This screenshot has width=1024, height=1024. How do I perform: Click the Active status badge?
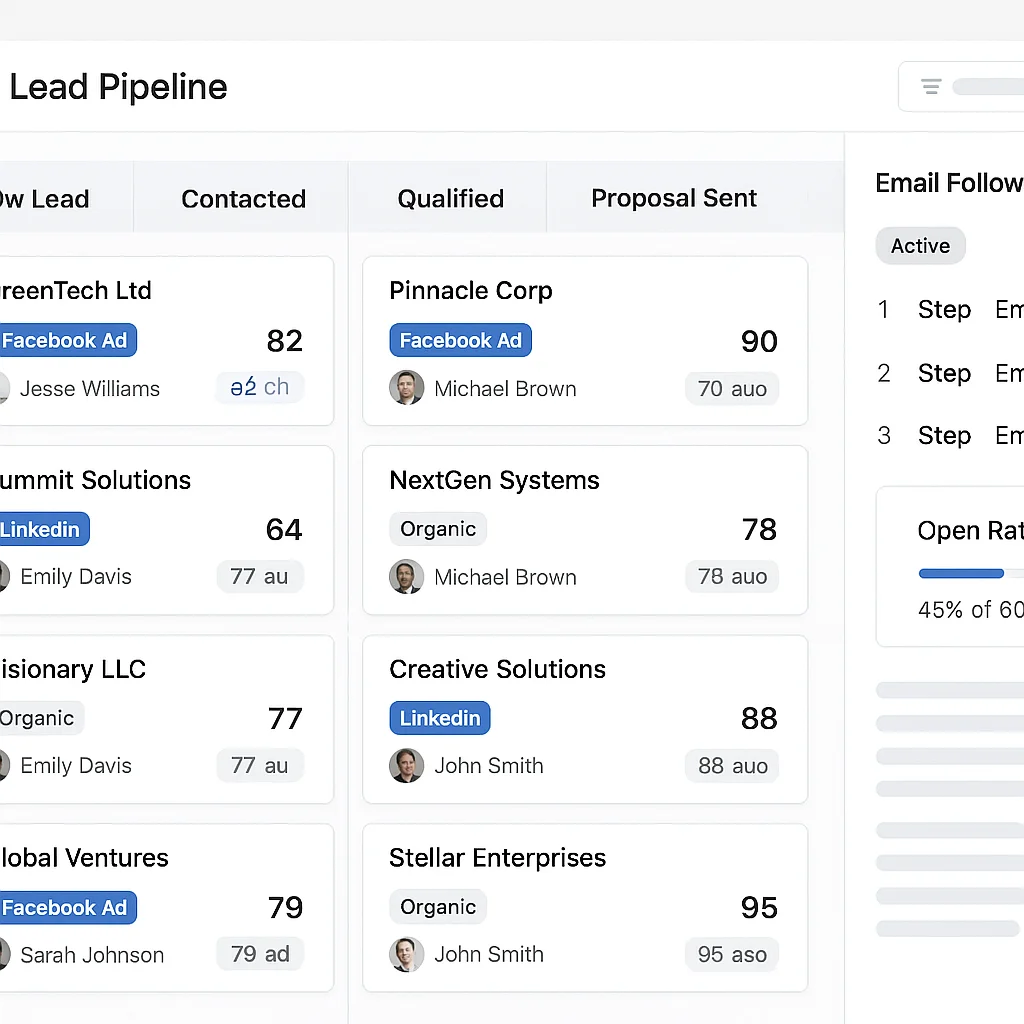click(x=920, y=246)
